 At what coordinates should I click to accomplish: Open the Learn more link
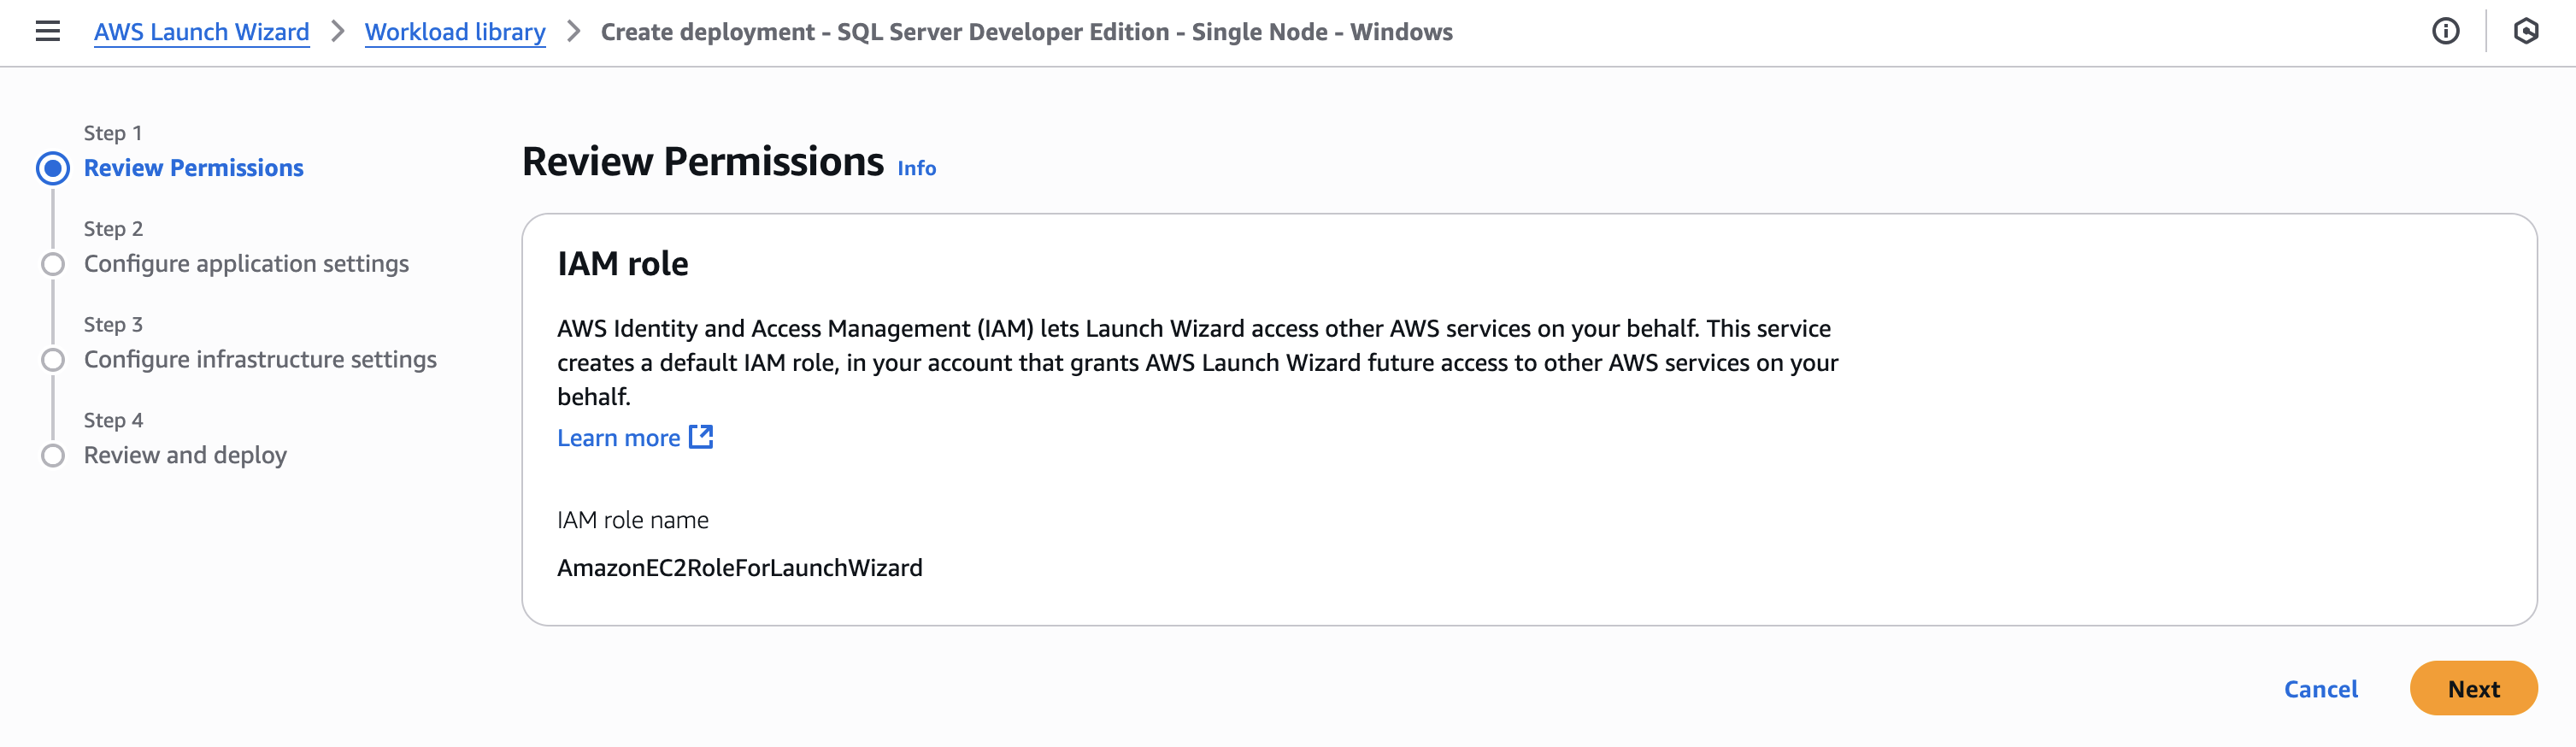[619, 437]
